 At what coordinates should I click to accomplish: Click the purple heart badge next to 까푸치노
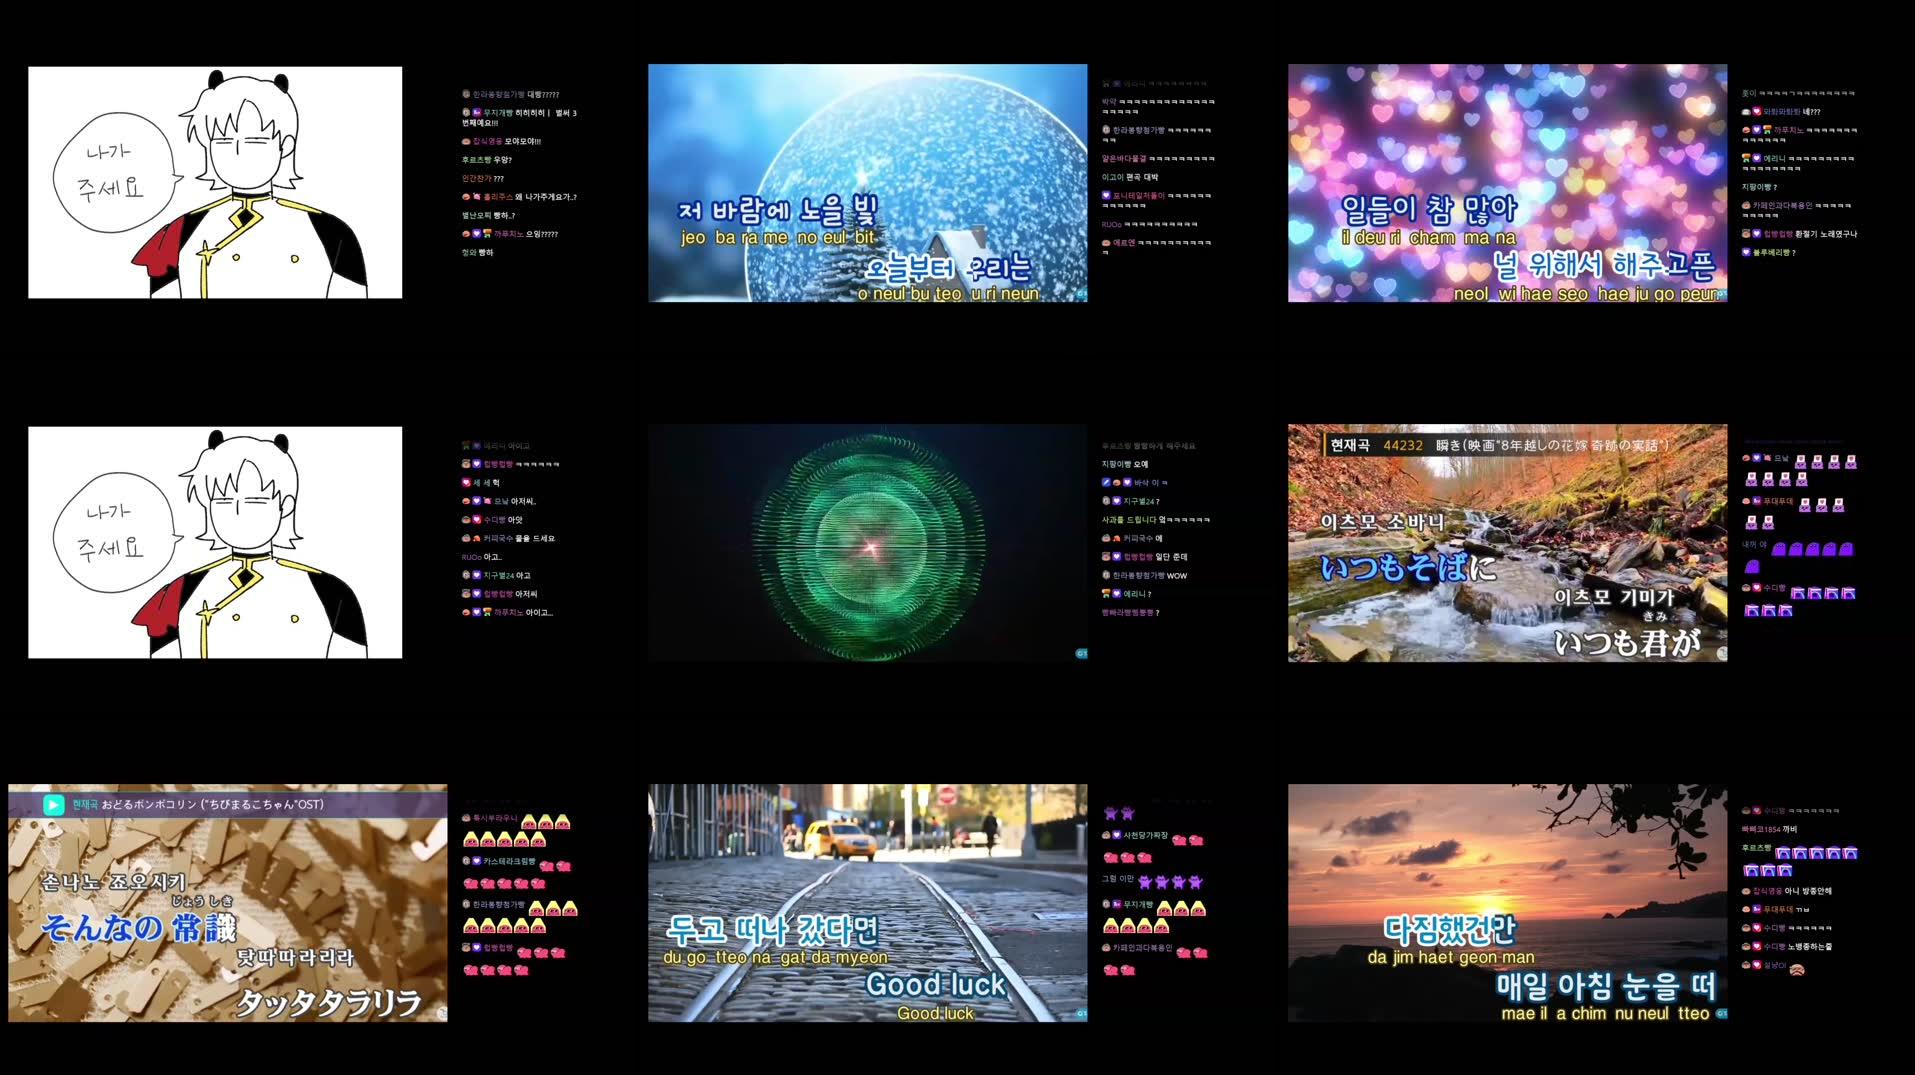(x=476, y=234)
